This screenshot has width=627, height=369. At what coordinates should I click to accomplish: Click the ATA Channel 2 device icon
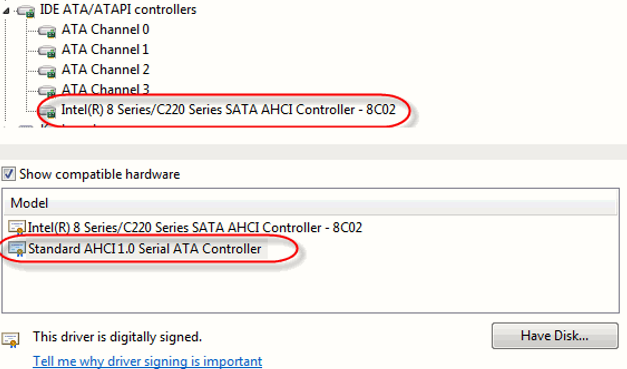click(x=47, y=71)
